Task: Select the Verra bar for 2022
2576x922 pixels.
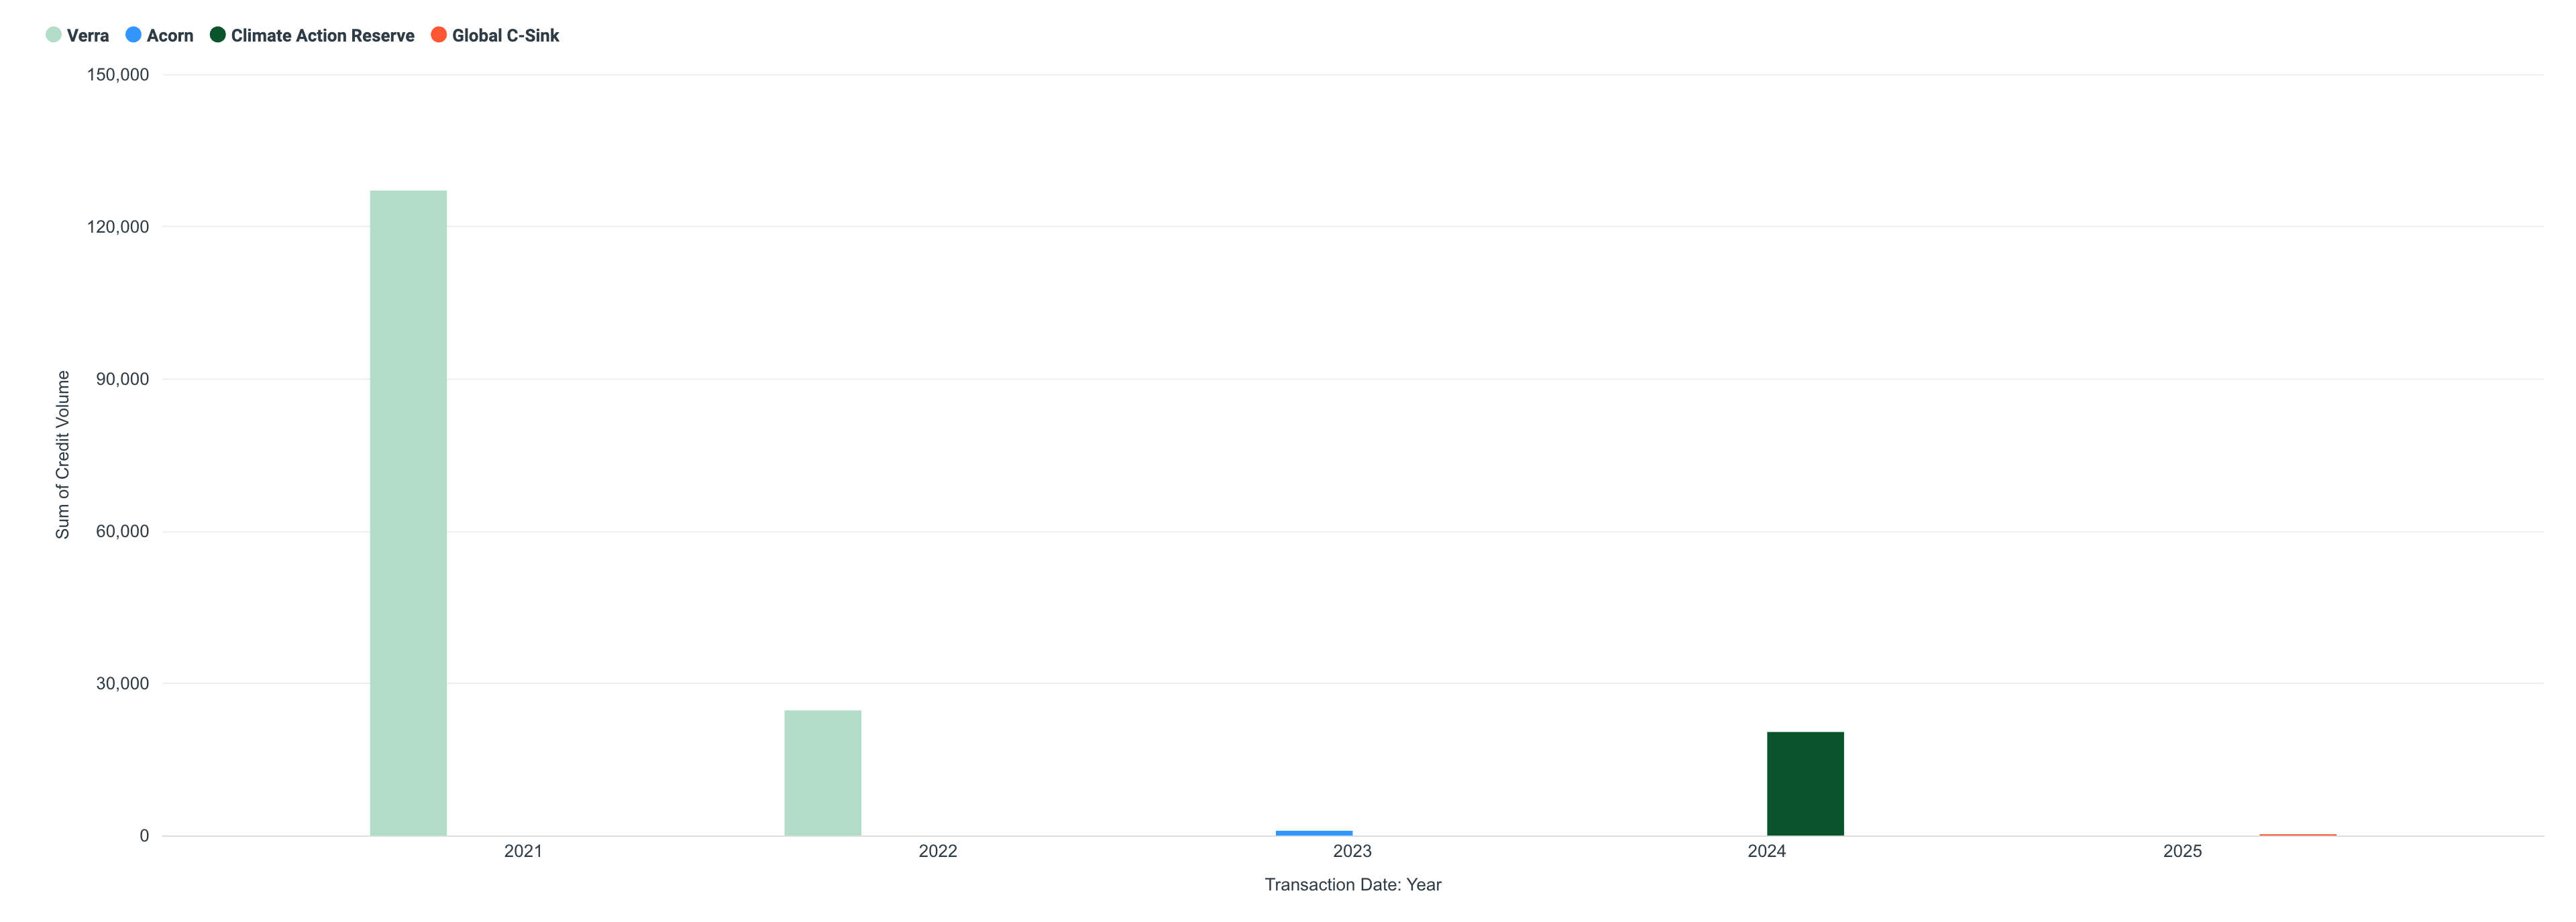Action: (822, 772)
